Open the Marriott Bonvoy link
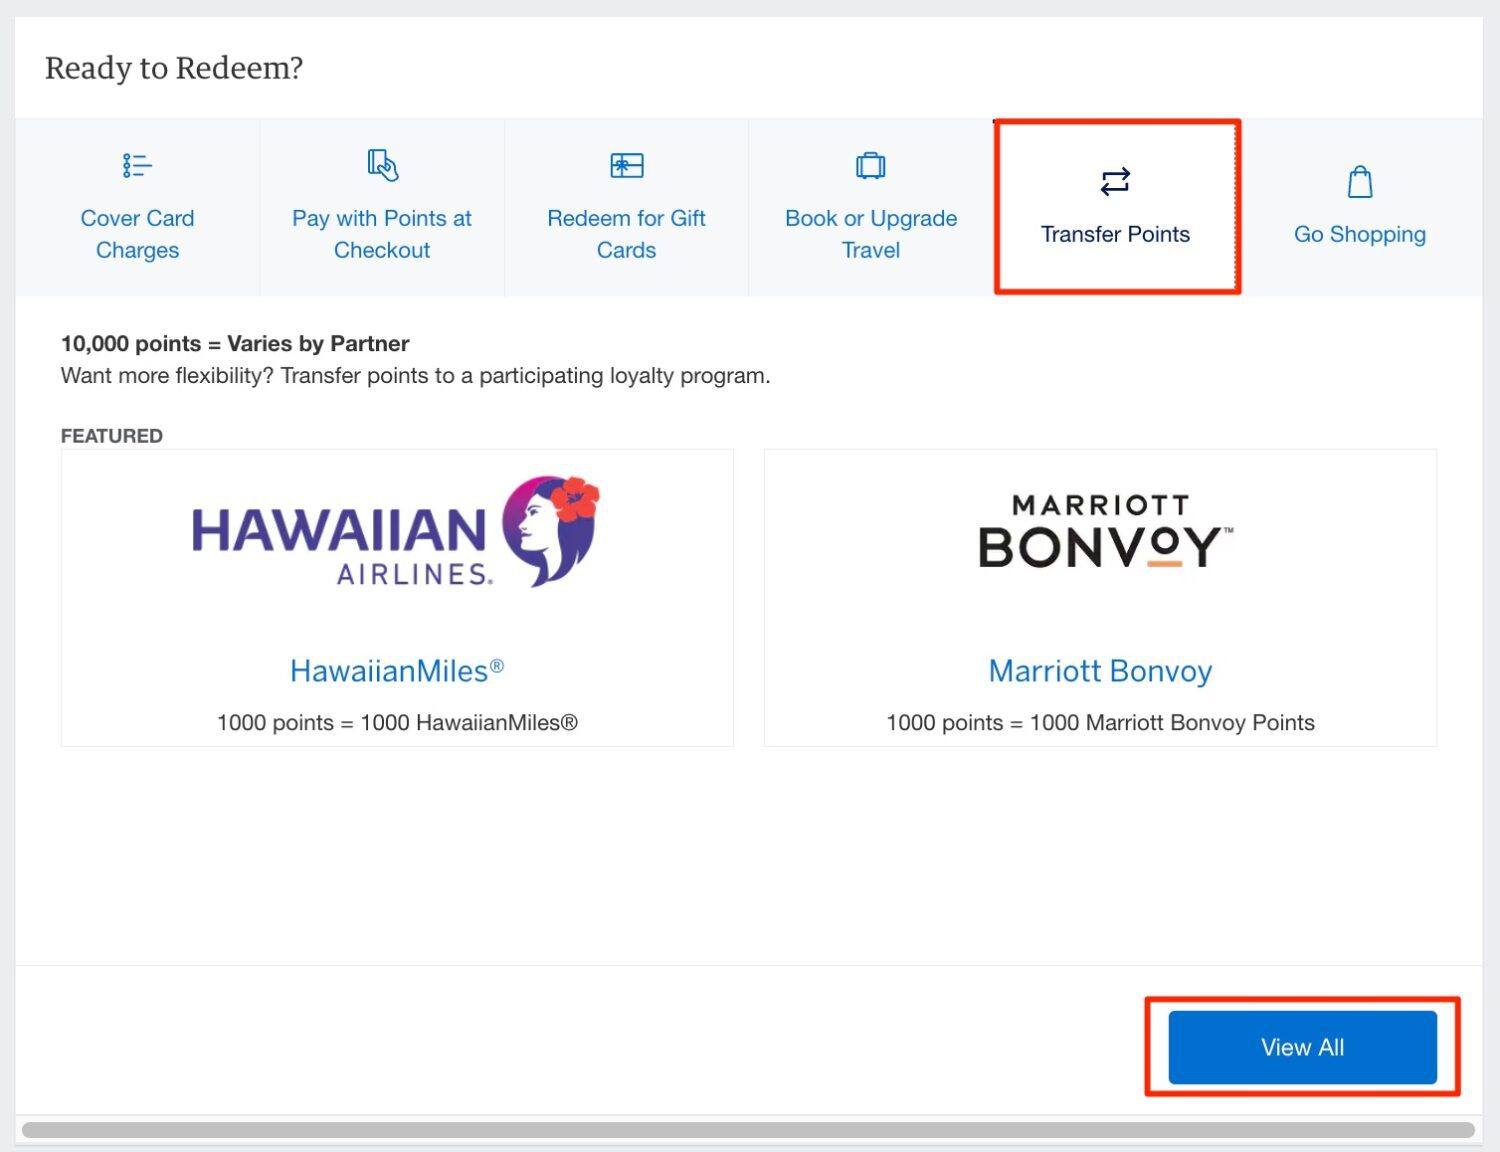Image resolution: width=1500 pixels, height=1152 pixels. pyautogui.click(x=1100, y=670)
